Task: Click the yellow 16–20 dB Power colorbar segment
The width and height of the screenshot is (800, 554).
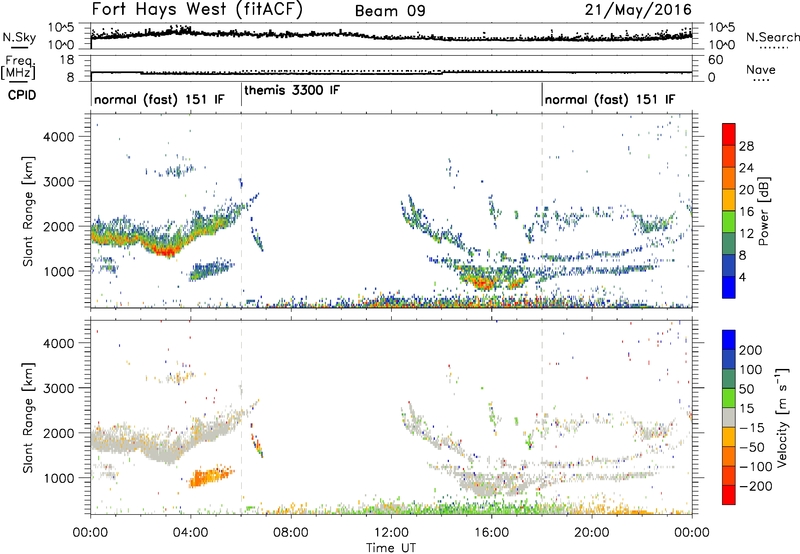Action: [729, 200]
